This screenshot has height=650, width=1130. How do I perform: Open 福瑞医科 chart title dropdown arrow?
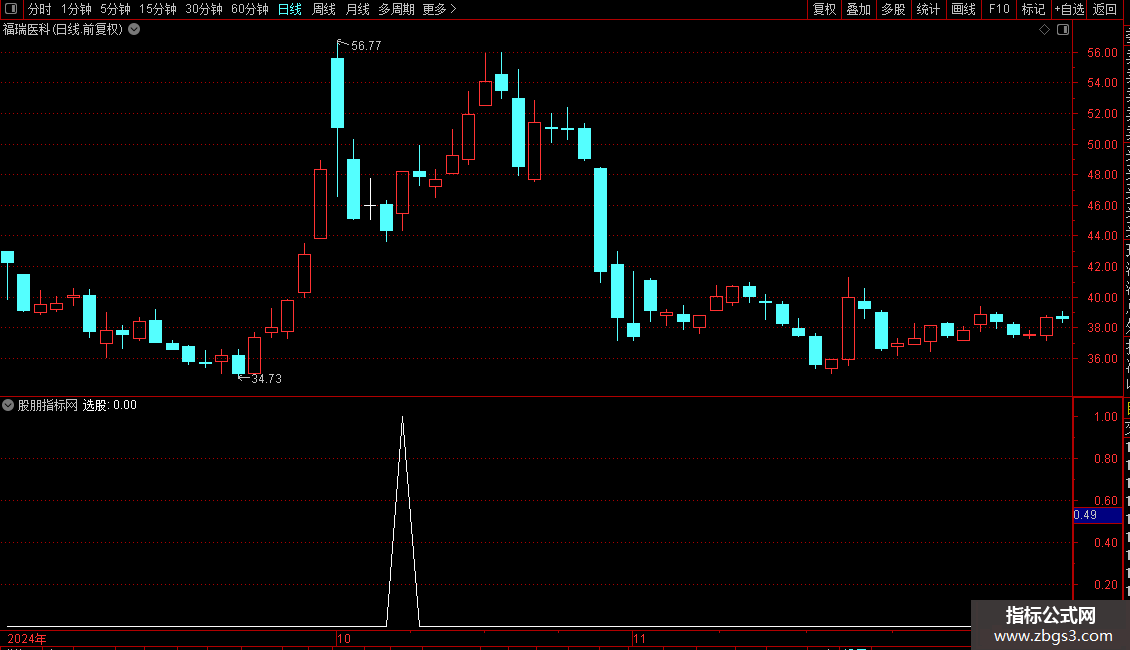click(134, 29)
